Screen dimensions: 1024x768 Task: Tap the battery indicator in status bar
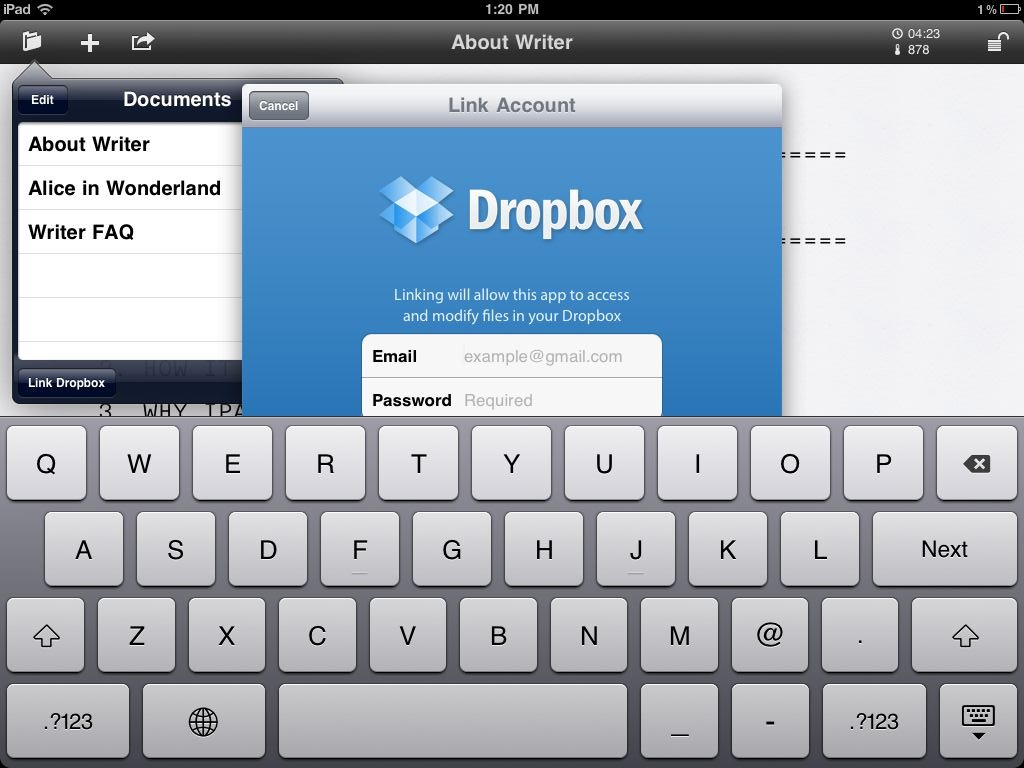[1009, 9]
